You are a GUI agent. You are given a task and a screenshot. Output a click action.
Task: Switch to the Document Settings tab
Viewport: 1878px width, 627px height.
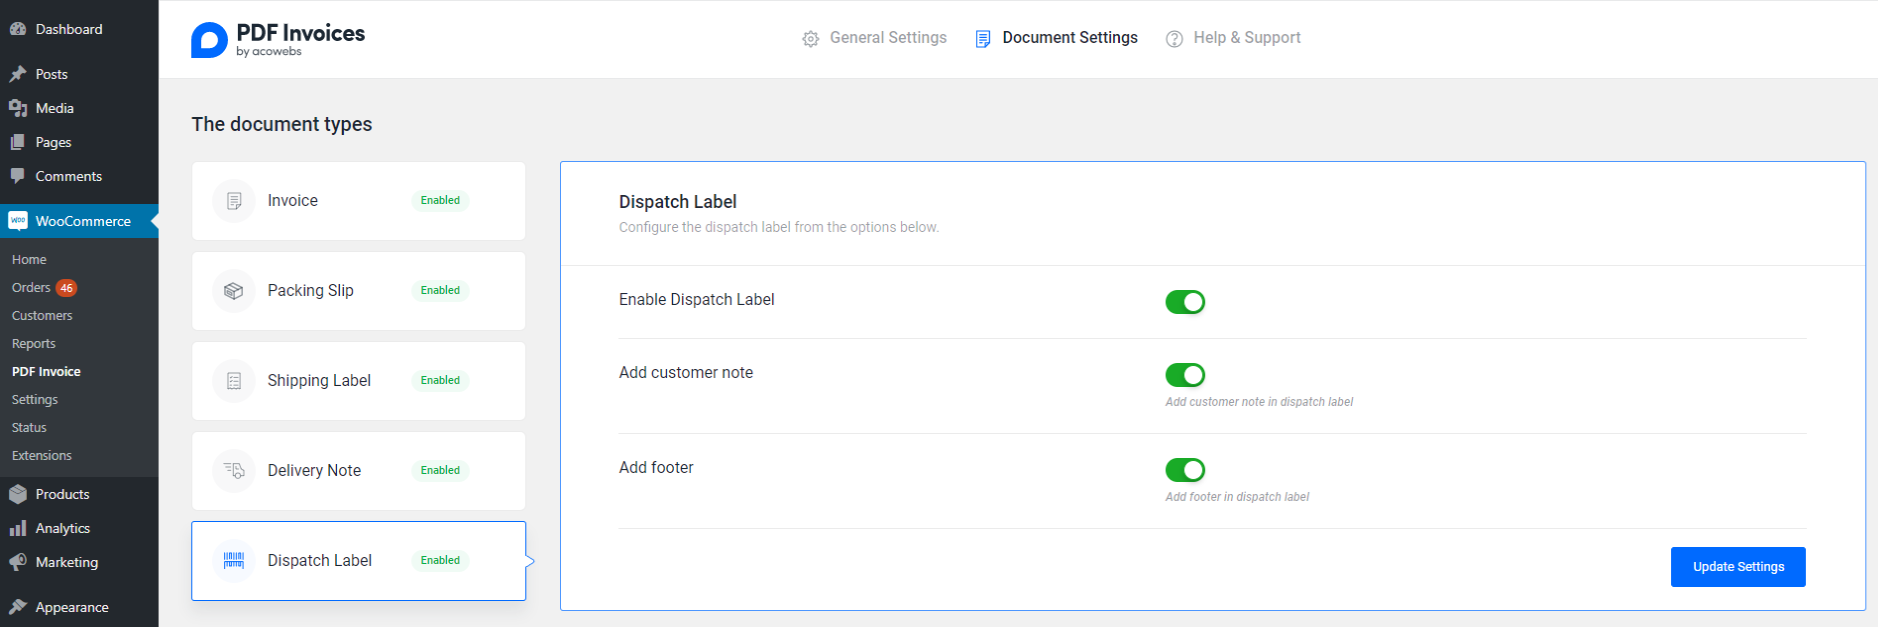1057,38
